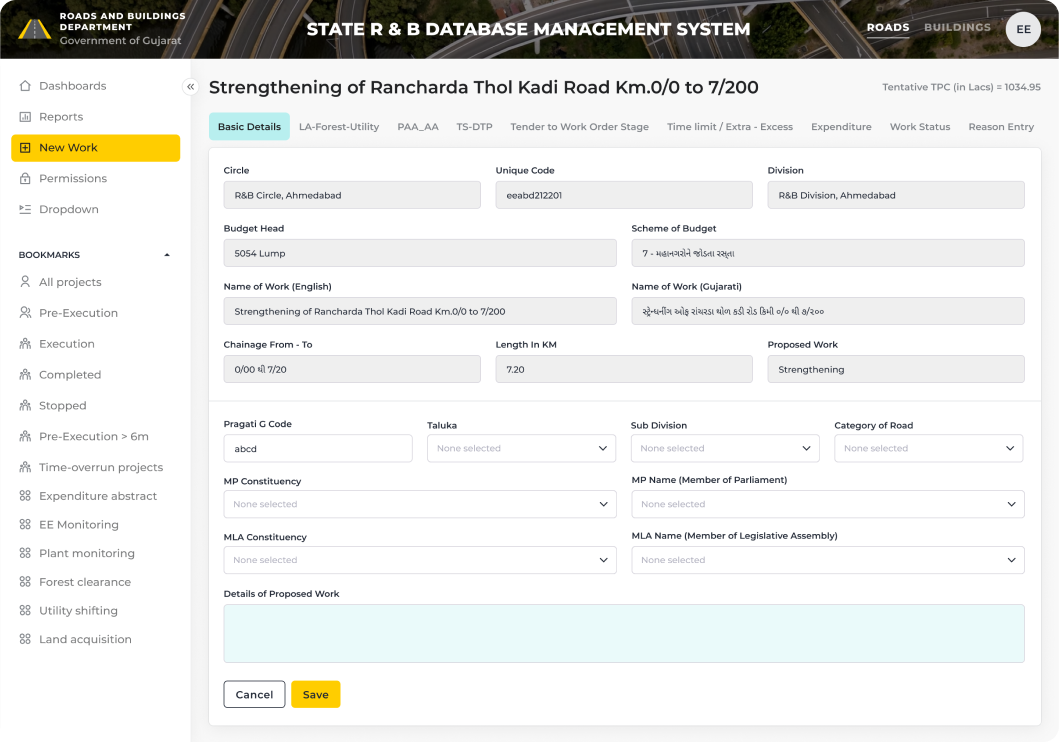
Task: Switch to BUILDINGS in the header
Action: [958, 28]
